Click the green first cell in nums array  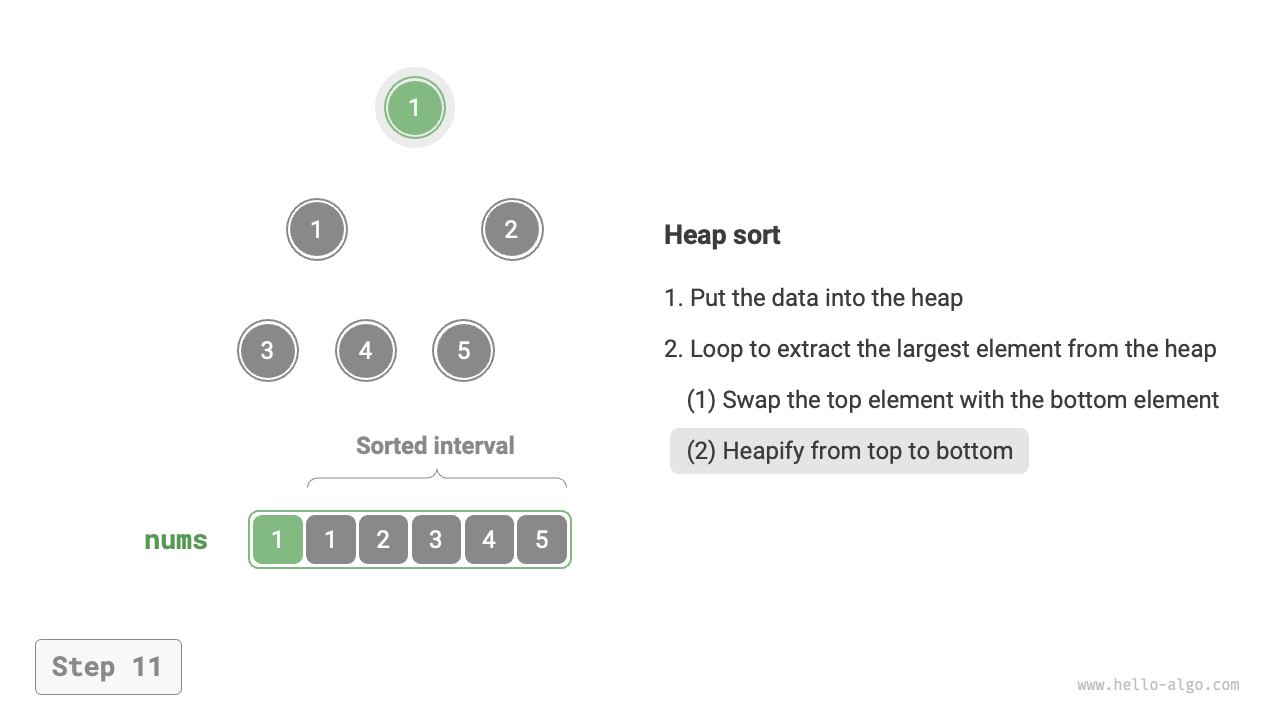[x=277, y=540]
